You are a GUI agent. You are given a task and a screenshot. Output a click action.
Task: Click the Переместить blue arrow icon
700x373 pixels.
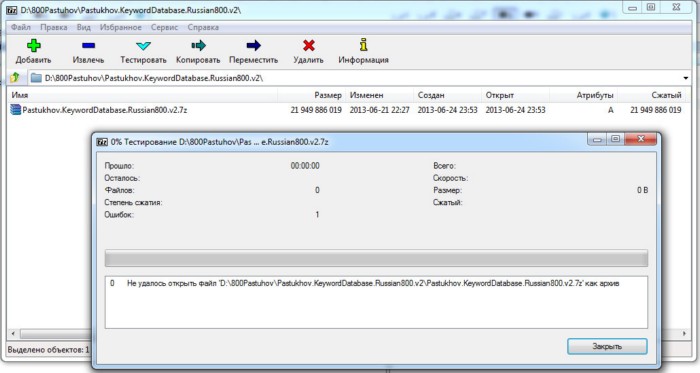click(x=253, y=45)
